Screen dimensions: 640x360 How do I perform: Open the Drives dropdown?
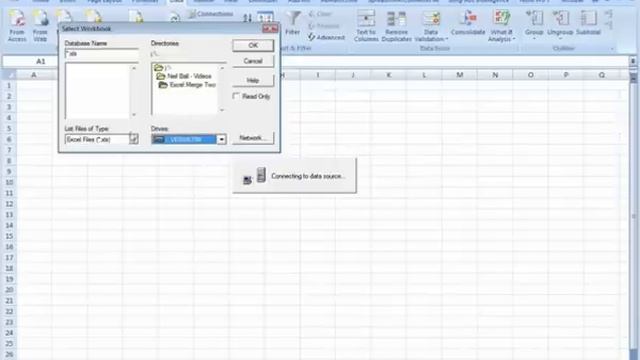pyautogui.click(x=222, y=140)
